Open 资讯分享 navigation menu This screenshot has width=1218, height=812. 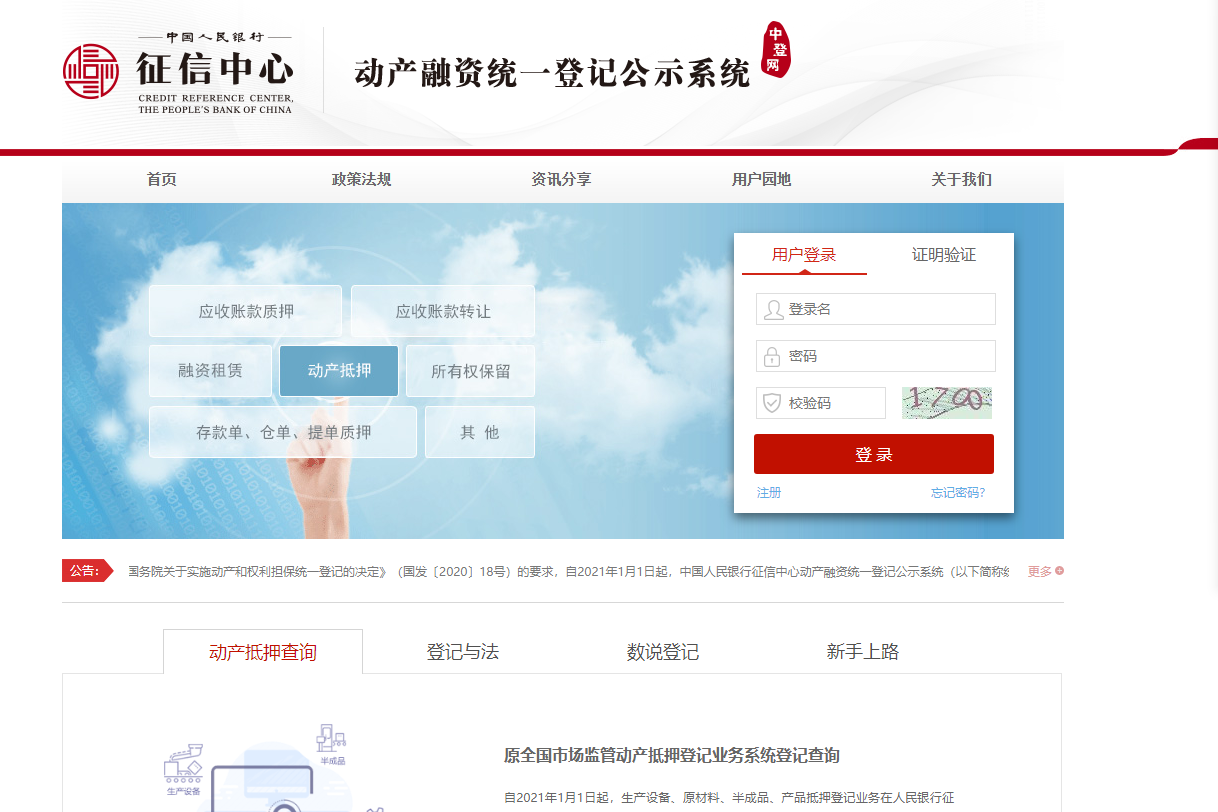point(561,180)
